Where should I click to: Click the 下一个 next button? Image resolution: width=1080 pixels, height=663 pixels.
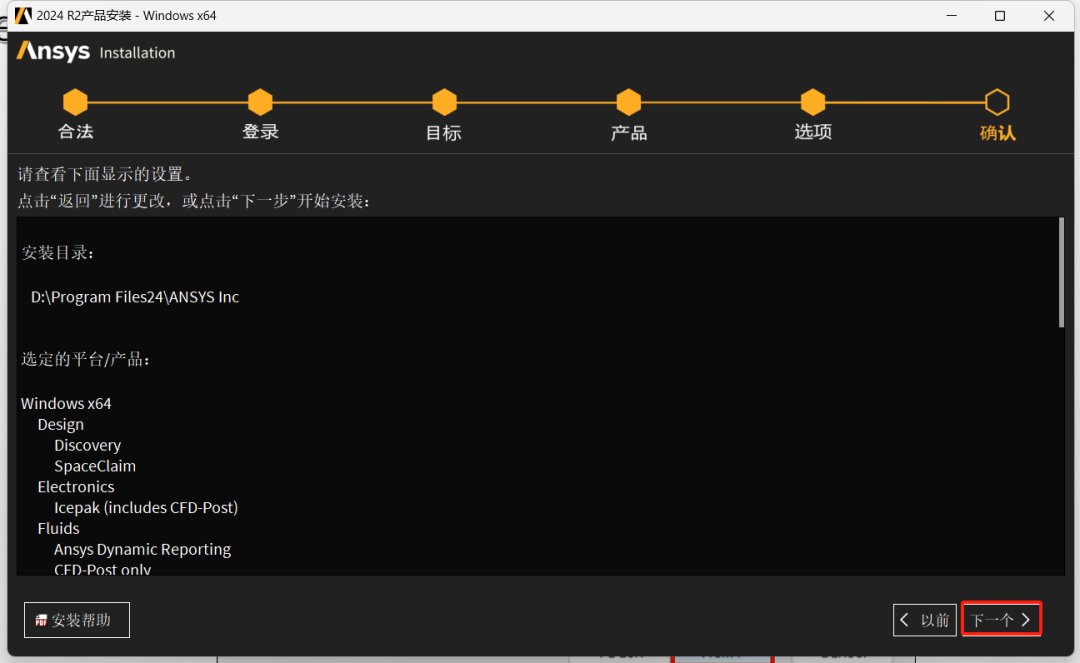[x=1001, y=620]
